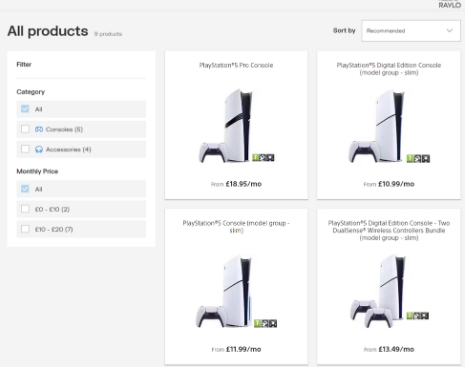
Task: Click badge icons on PS5 Console slim image
Action: click(265, 323)
